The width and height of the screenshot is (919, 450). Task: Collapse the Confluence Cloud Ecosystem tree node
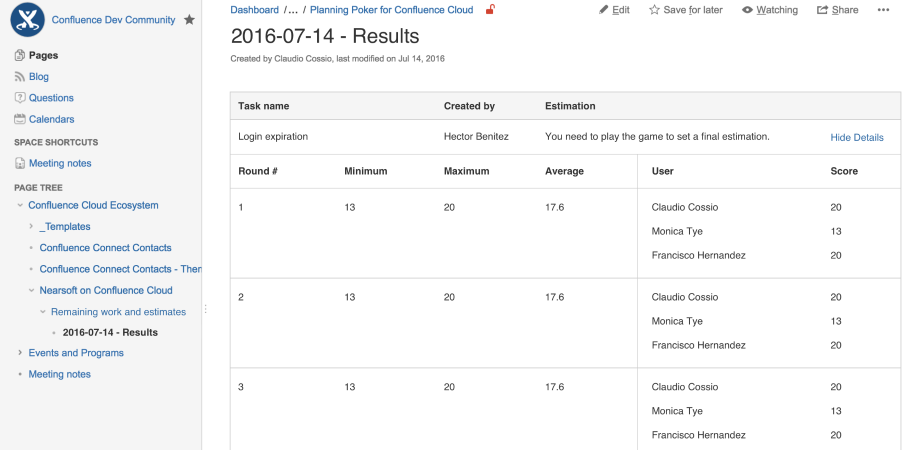[20, 206]
